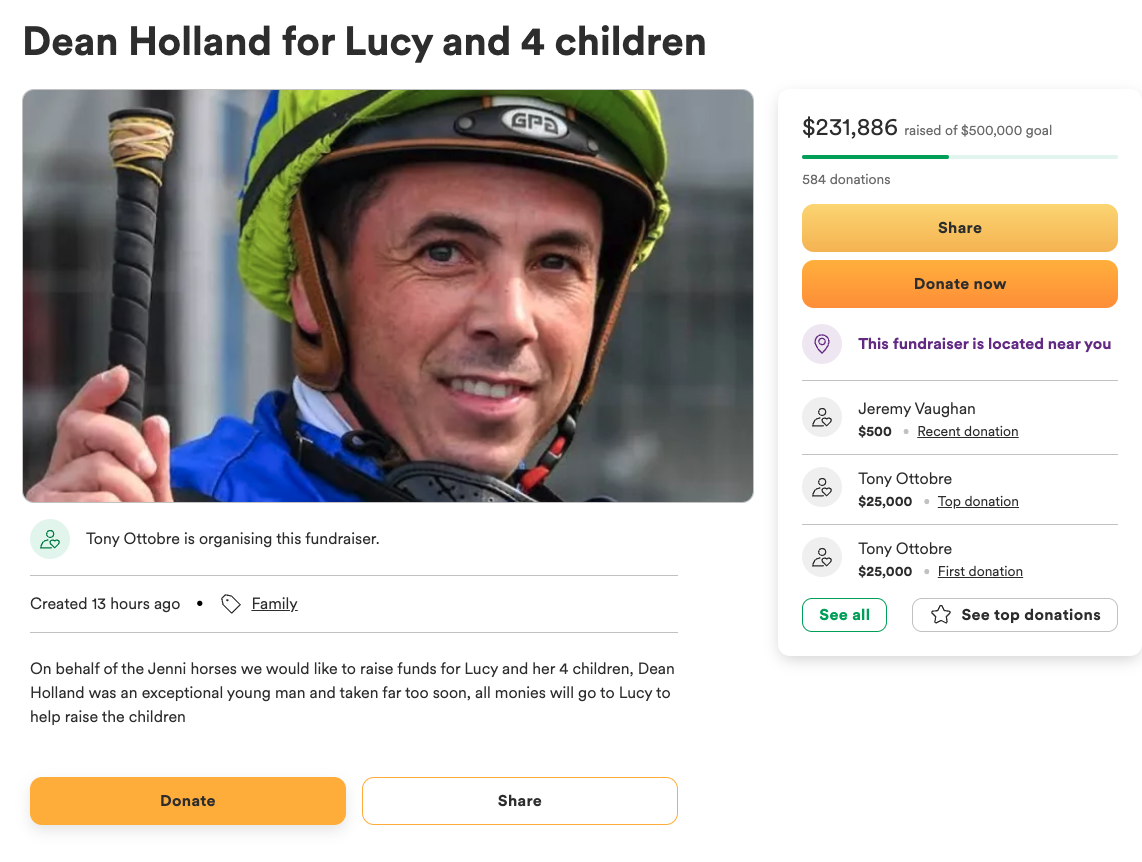Image resolution: width=1142 pixels, height=862 pixels.
Task: Click See all donations button
Action: pyautogui.click(x=844, y=615)
